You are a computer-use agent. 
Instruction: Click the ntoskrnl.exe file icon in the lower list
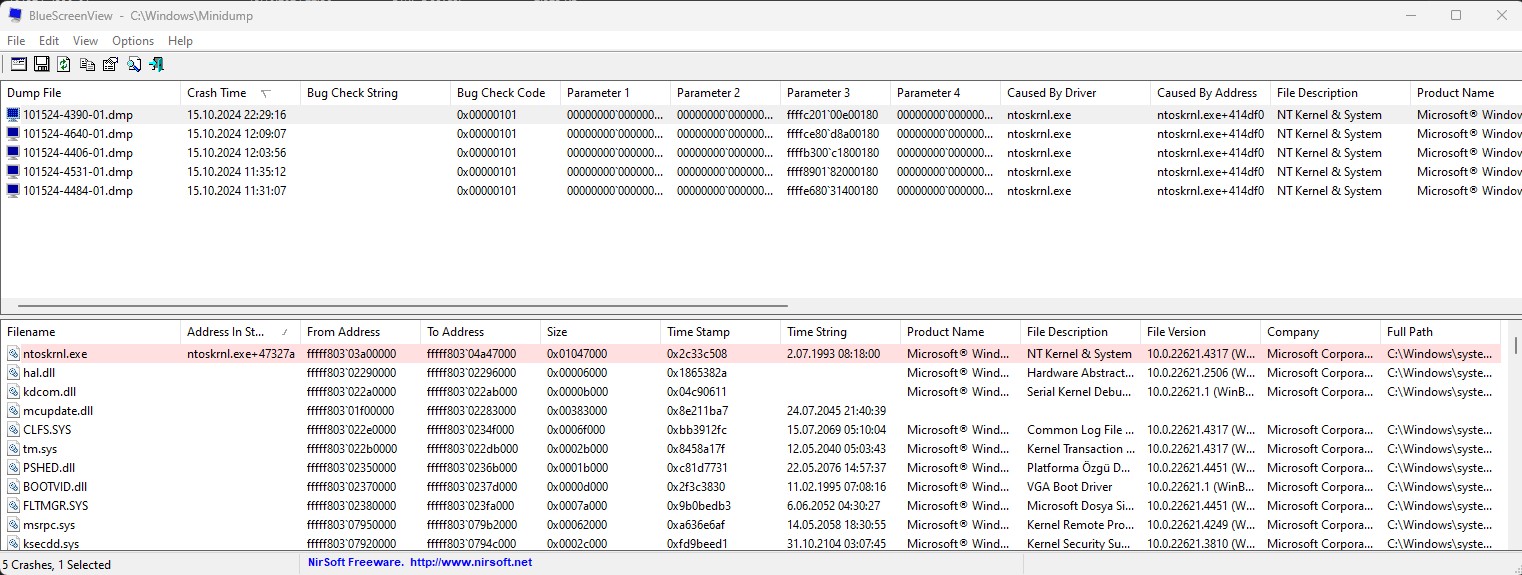coord(13,354)
